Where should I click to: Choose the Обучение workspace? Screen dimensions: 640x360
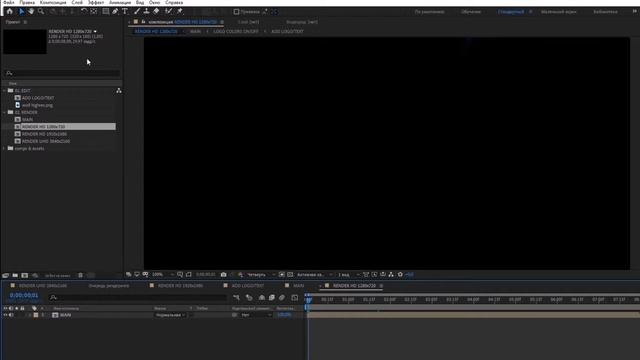471,12
